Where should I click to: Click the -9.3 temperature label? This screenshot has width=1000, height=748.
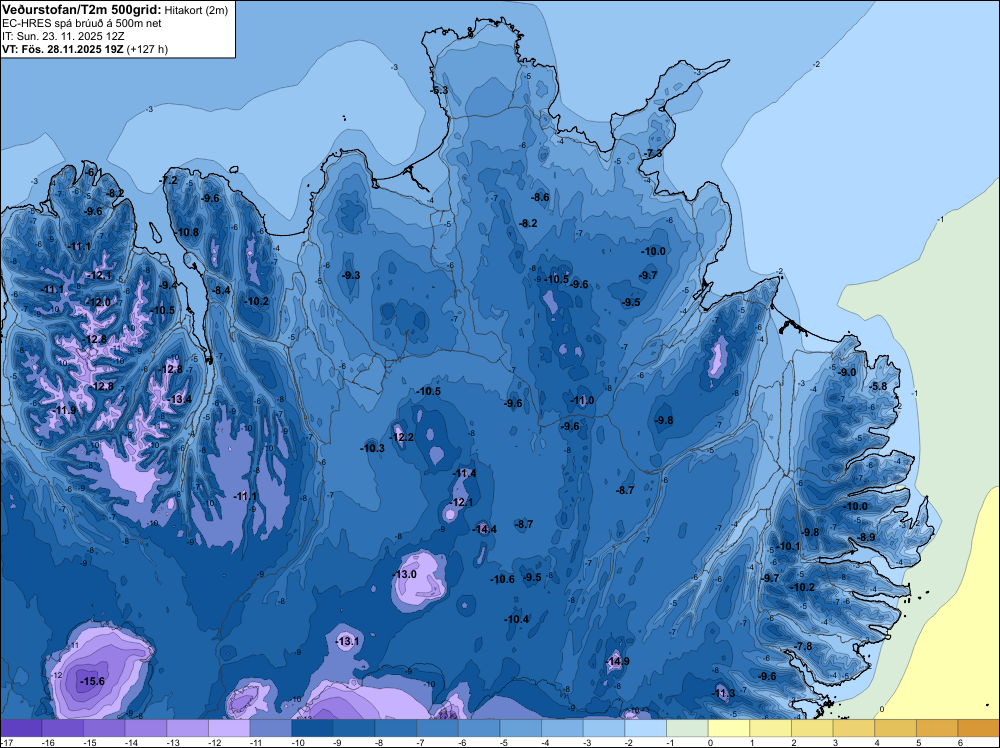[351, 275]
